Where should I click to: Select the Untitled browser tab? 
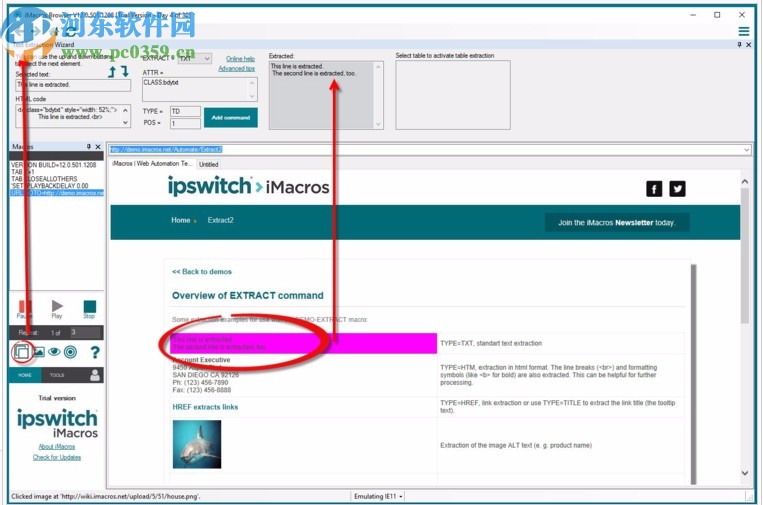click(x=208, y=164)
